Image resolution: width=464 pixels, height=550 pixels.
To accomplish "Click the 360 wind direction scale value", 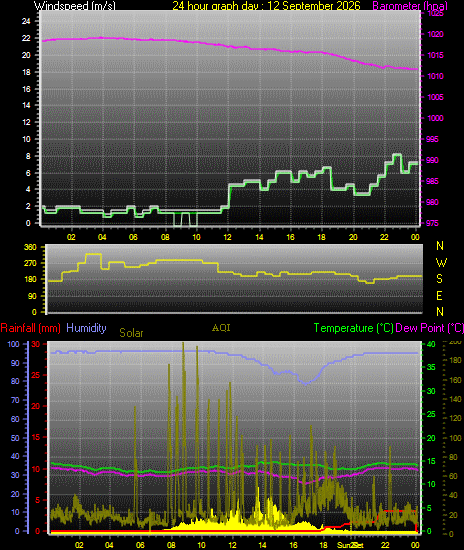I will pyautogui.click(x=30, y=247).
